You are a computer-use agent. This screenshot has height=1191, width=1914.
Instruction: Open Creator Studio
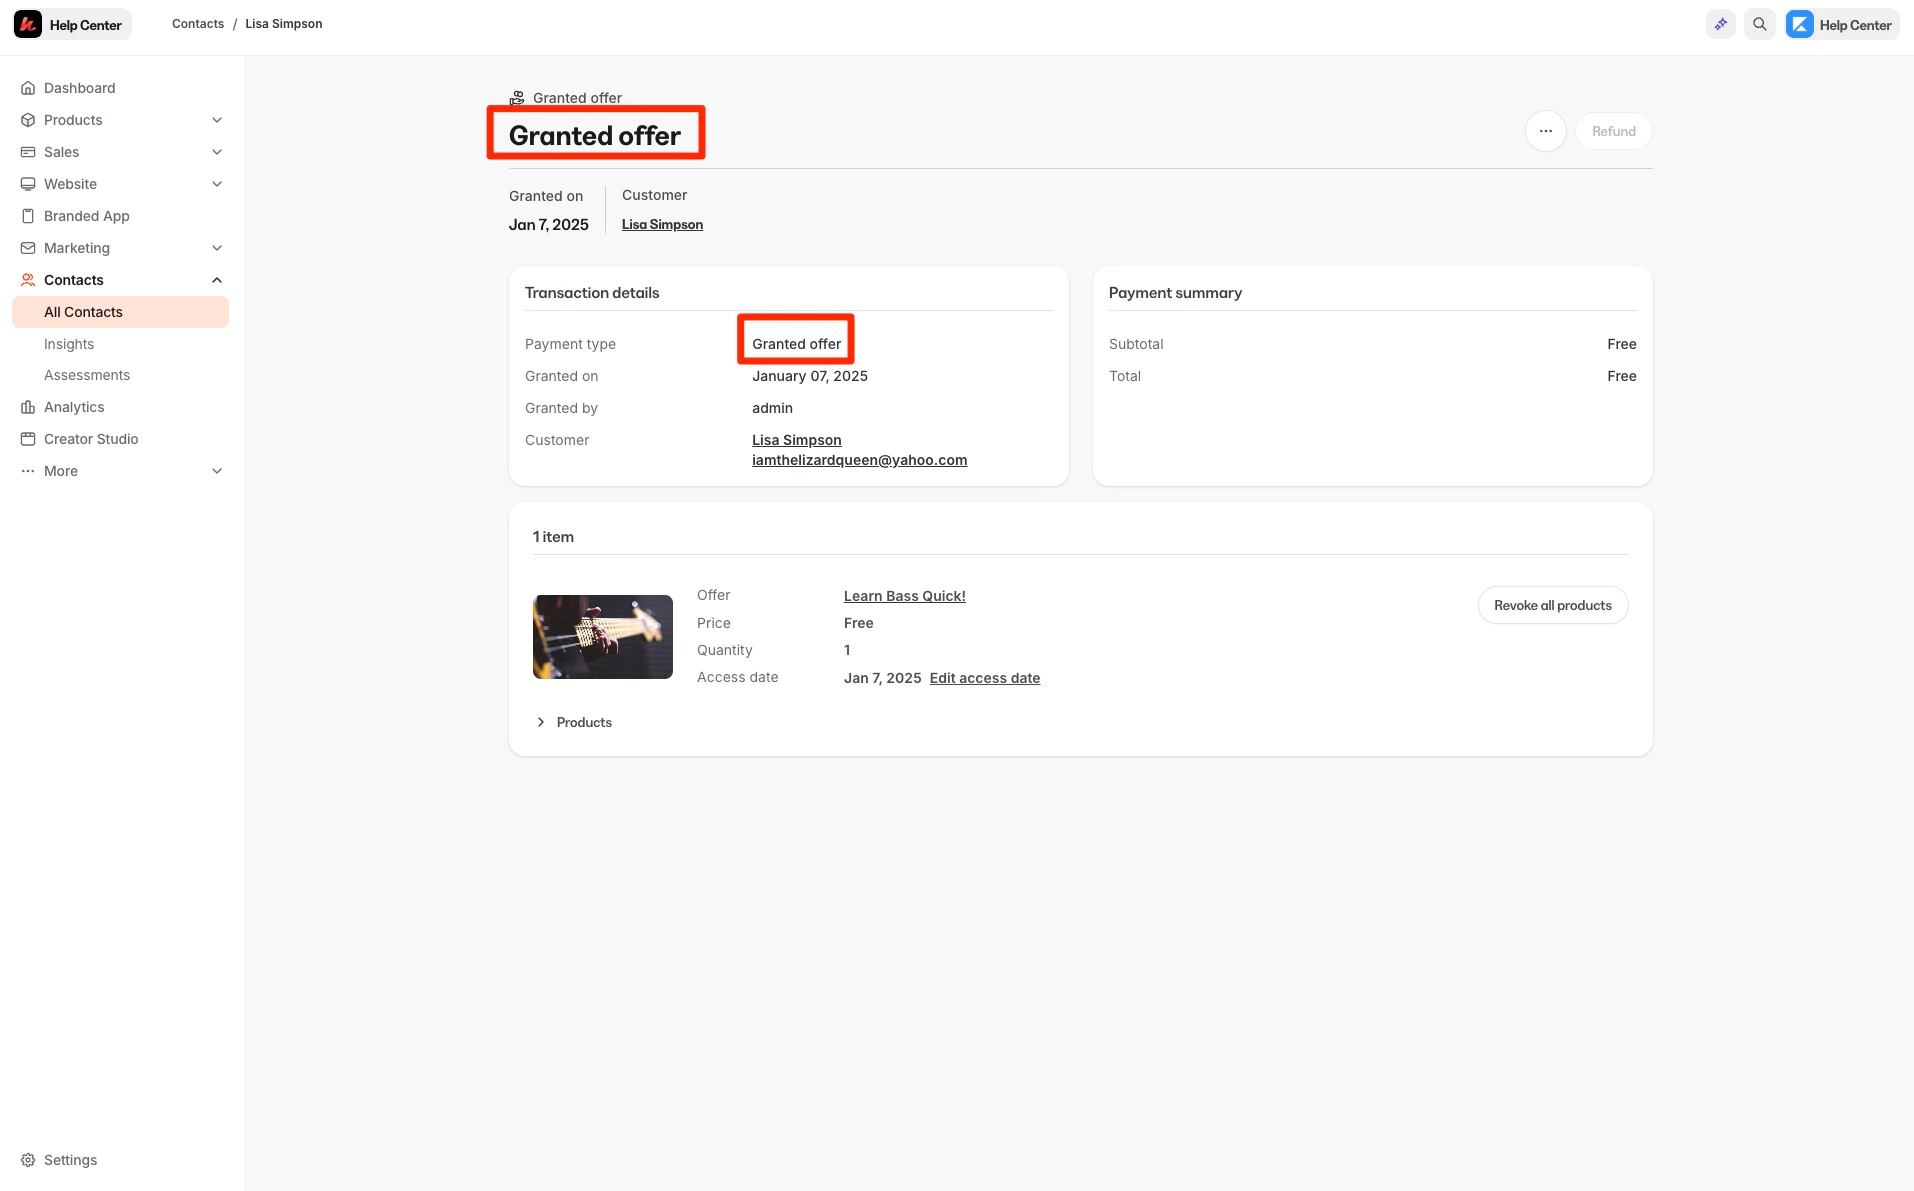pos(90,439)
